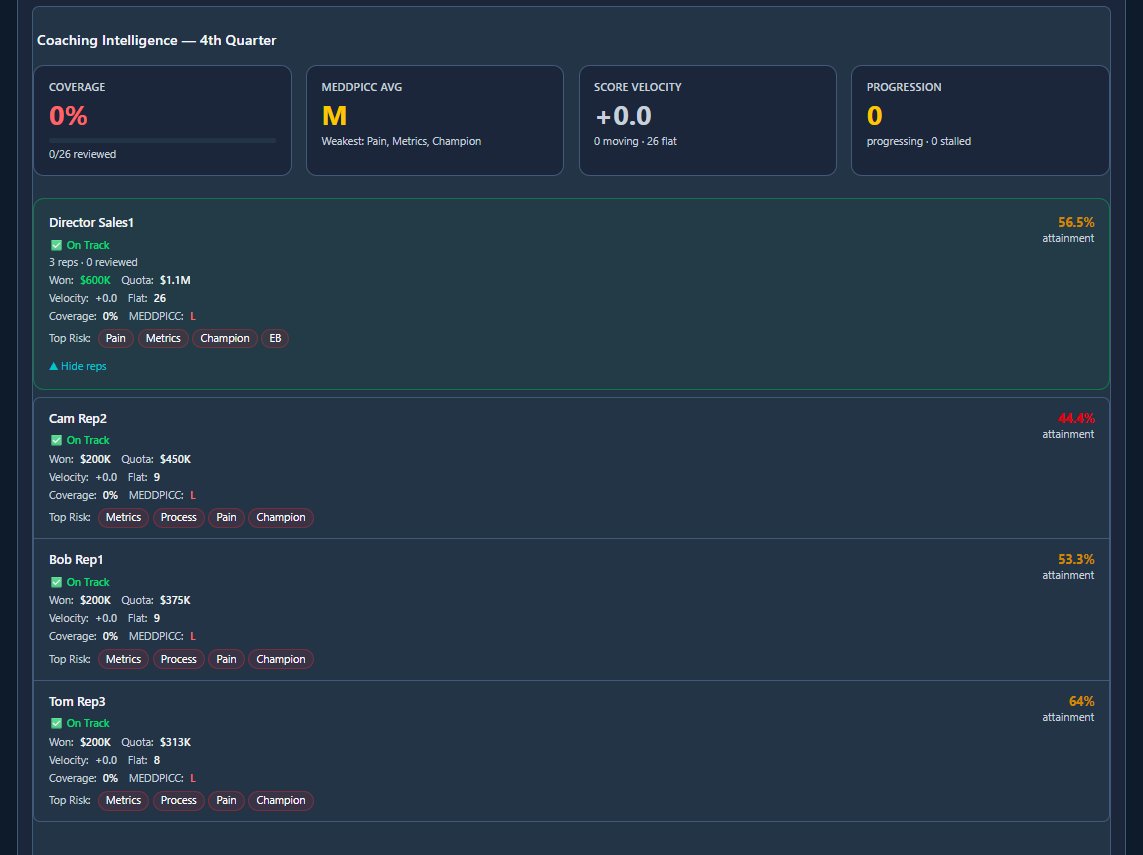Open the Tom Rep3 rep name
The height and width of the screenshot is (855, 1143).
pos(77,701)
